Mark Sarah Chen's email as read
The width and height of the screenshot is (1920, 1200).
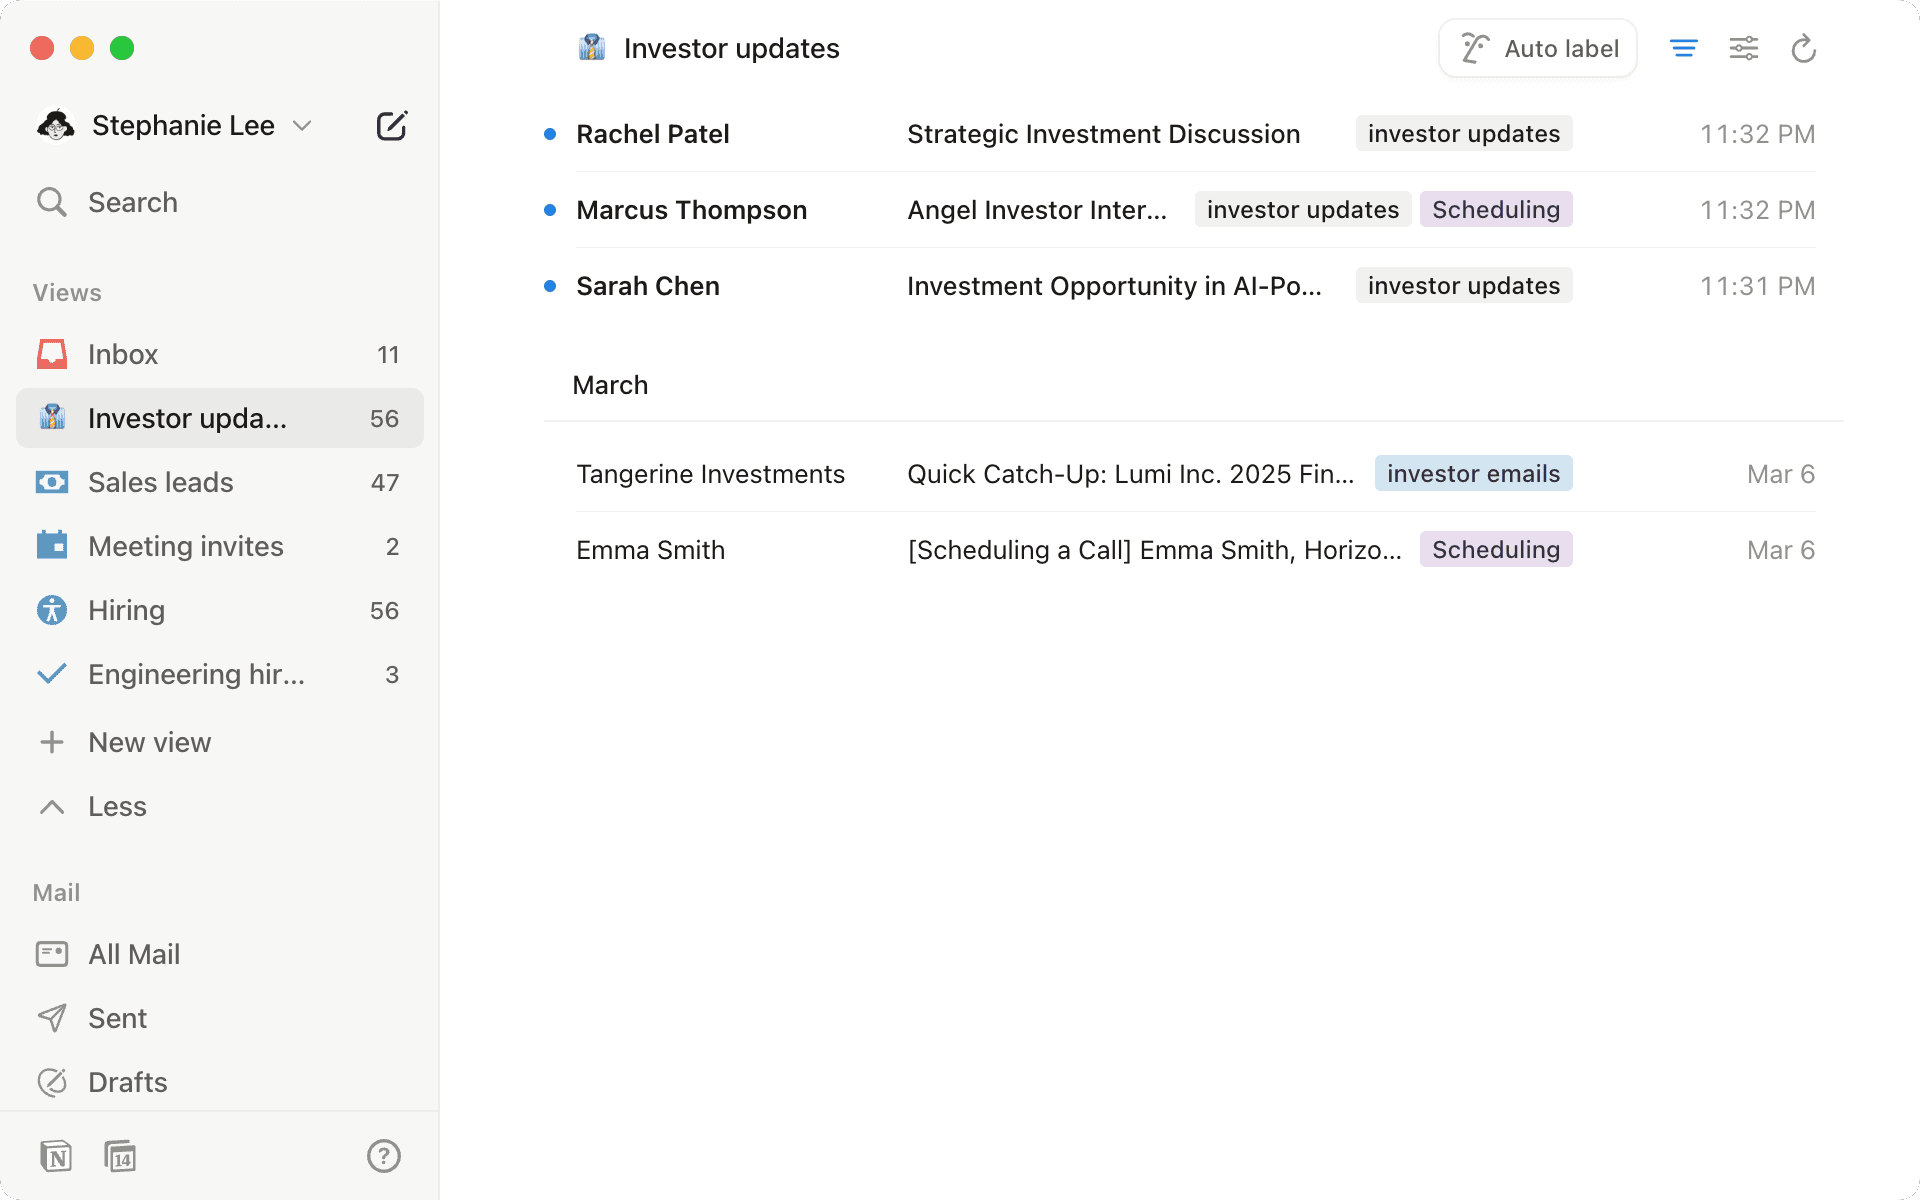point(549,286)
